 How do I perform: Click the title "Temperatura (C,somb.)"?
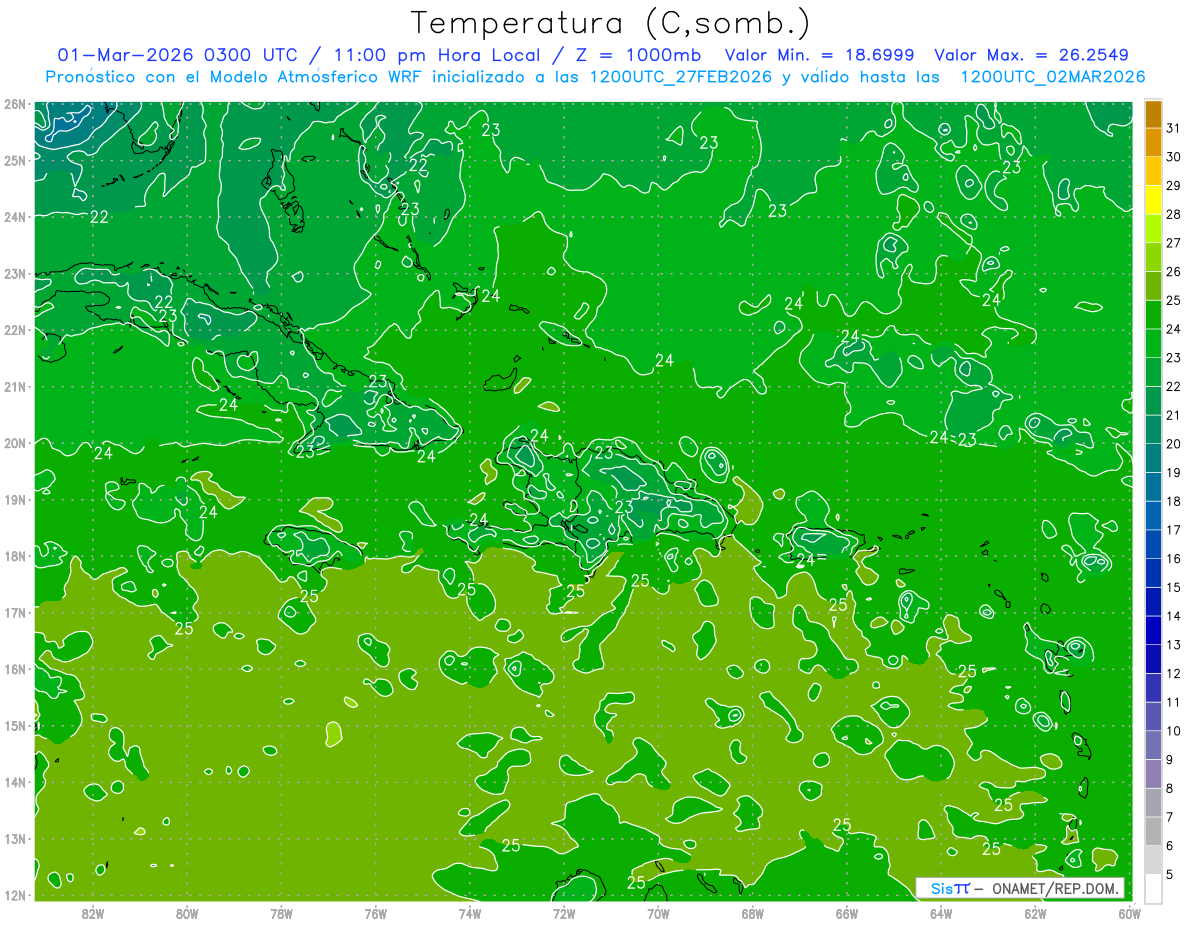[x=610, y=22]
